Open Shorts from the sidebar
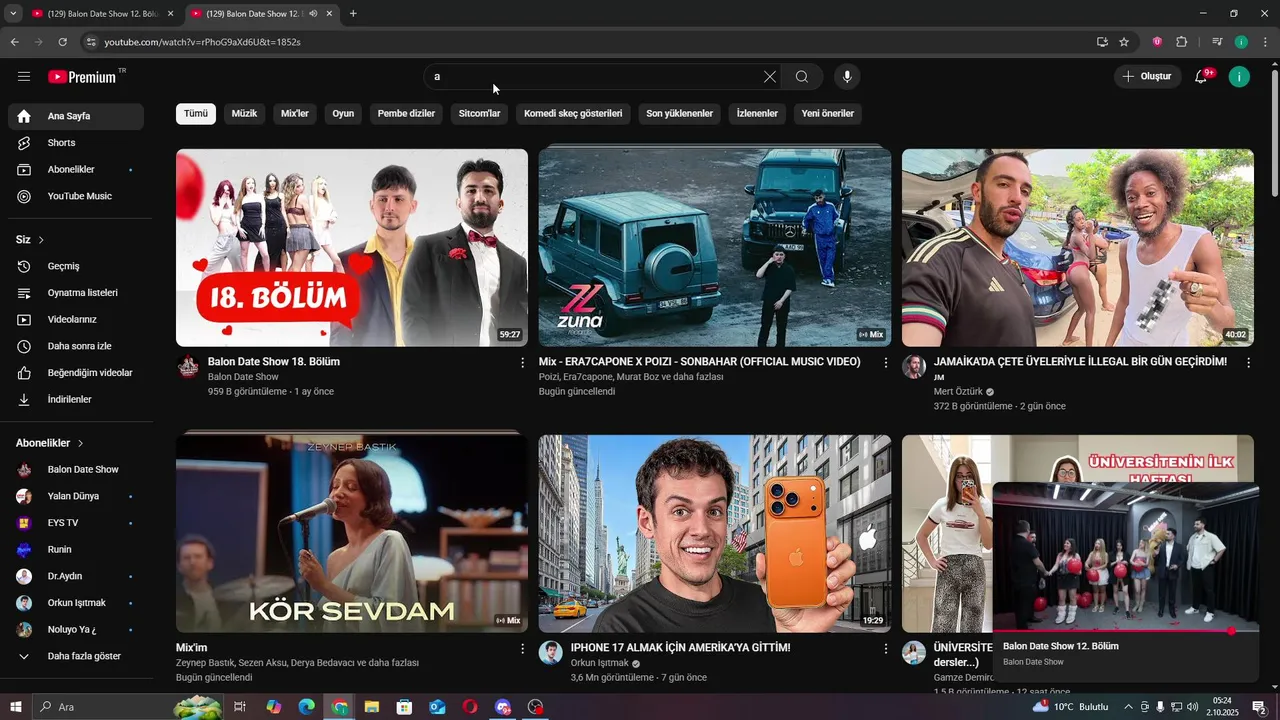 [x=76, y=143]
